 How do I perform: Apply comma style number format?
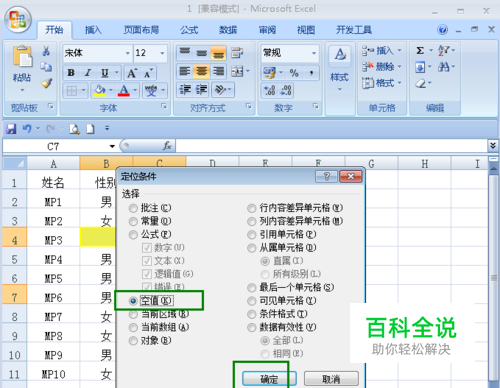click(311, 73)
